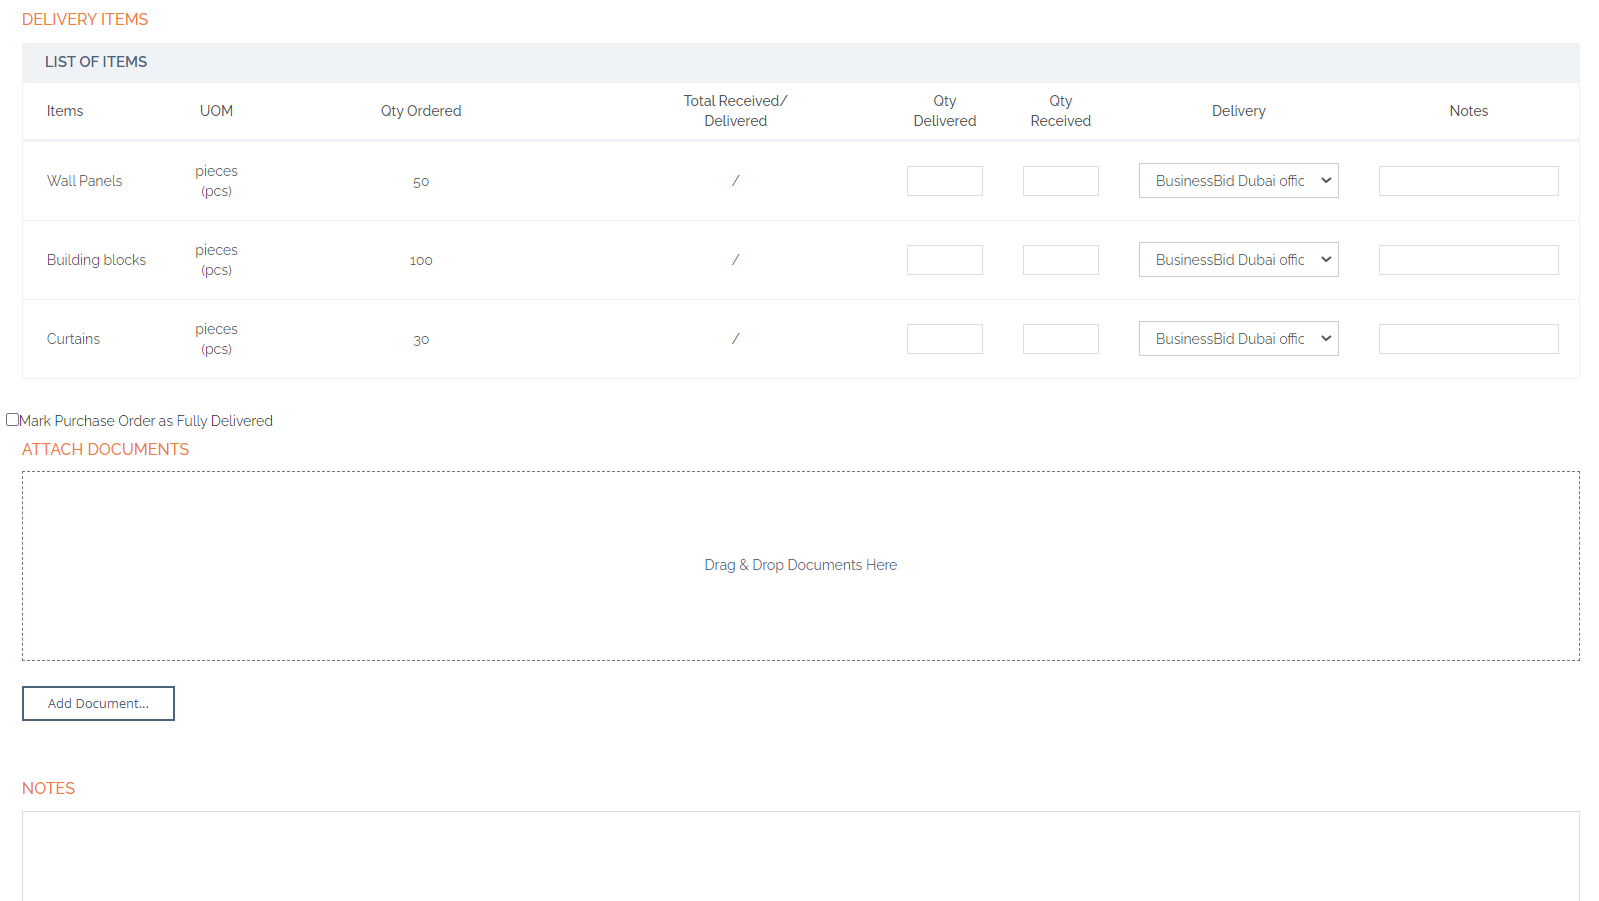
Task: Click Notes field in Wall Panels row
Action: click(x=1468, y=181)
